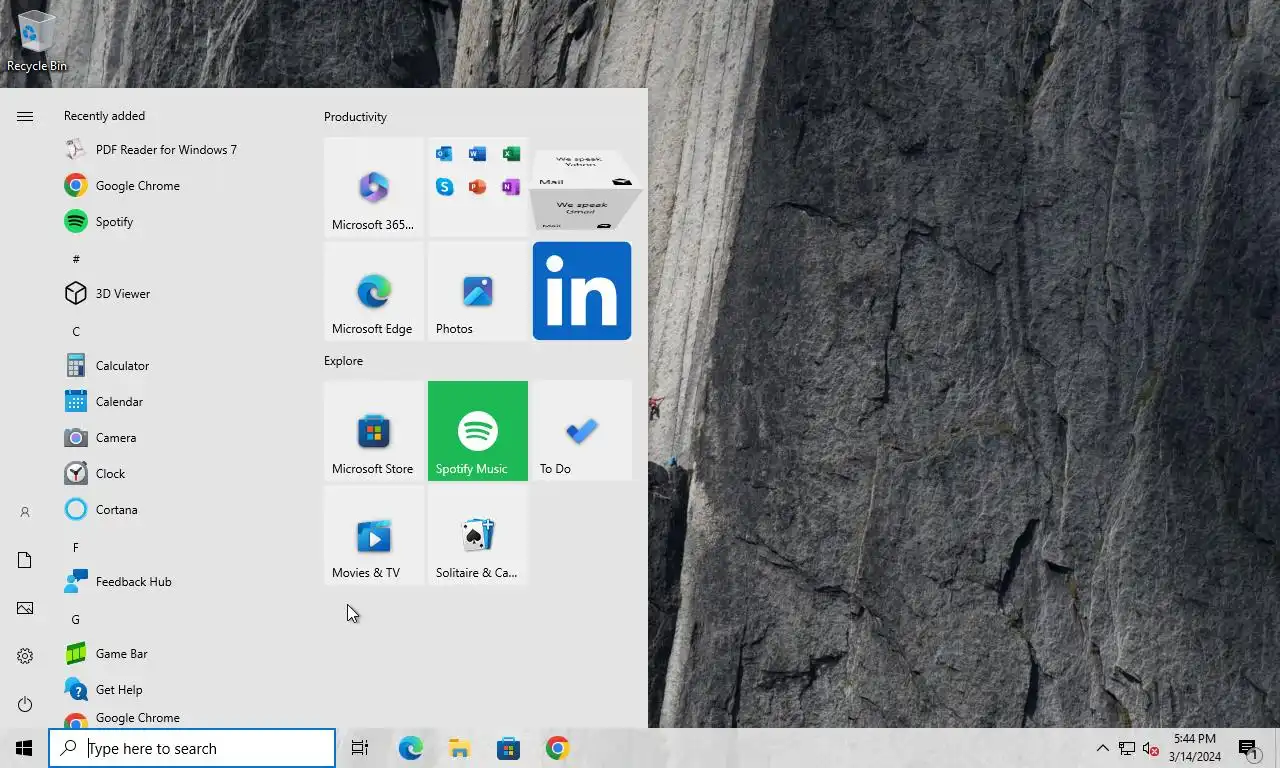
Task: Open Settings gear in Start sidebar
Action: tap(25, 656)
